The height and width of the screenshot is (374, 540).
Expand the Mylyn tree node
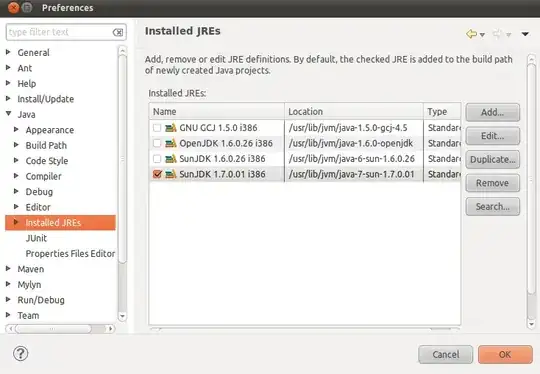point(8,284)
